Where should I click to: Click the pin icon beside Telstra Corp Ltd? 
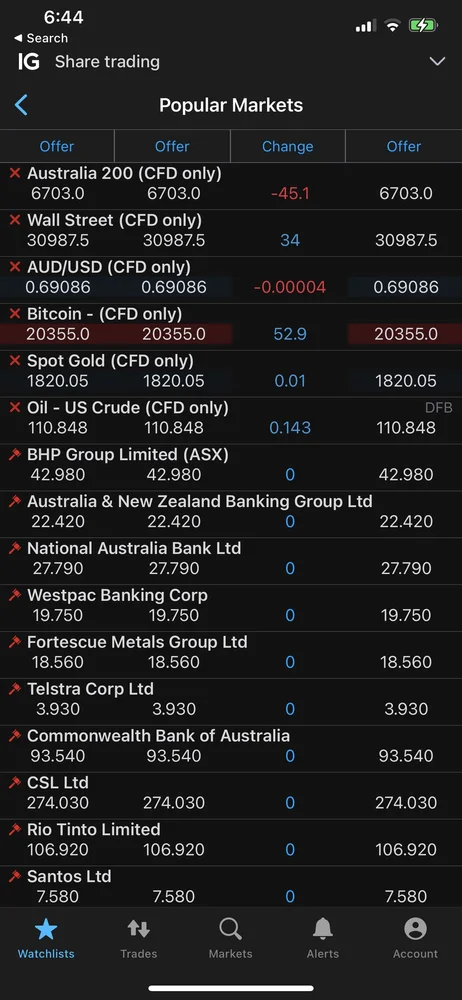coord(15,689)
